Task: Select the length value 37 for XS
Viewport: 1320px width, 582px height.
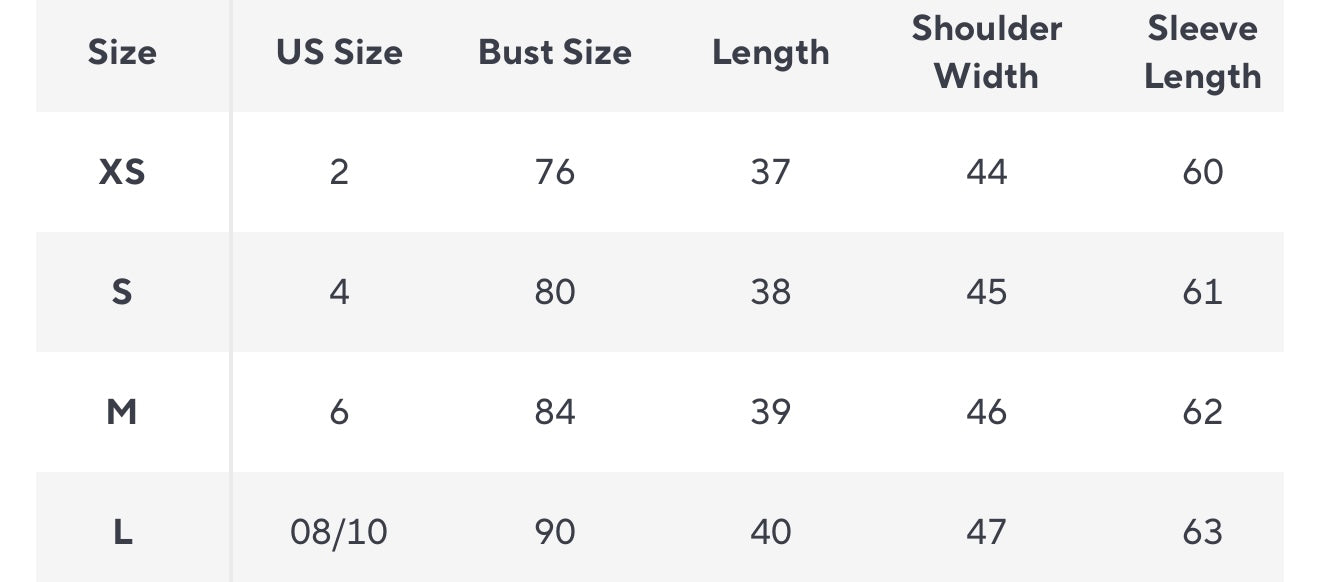Action: point(771,172)
